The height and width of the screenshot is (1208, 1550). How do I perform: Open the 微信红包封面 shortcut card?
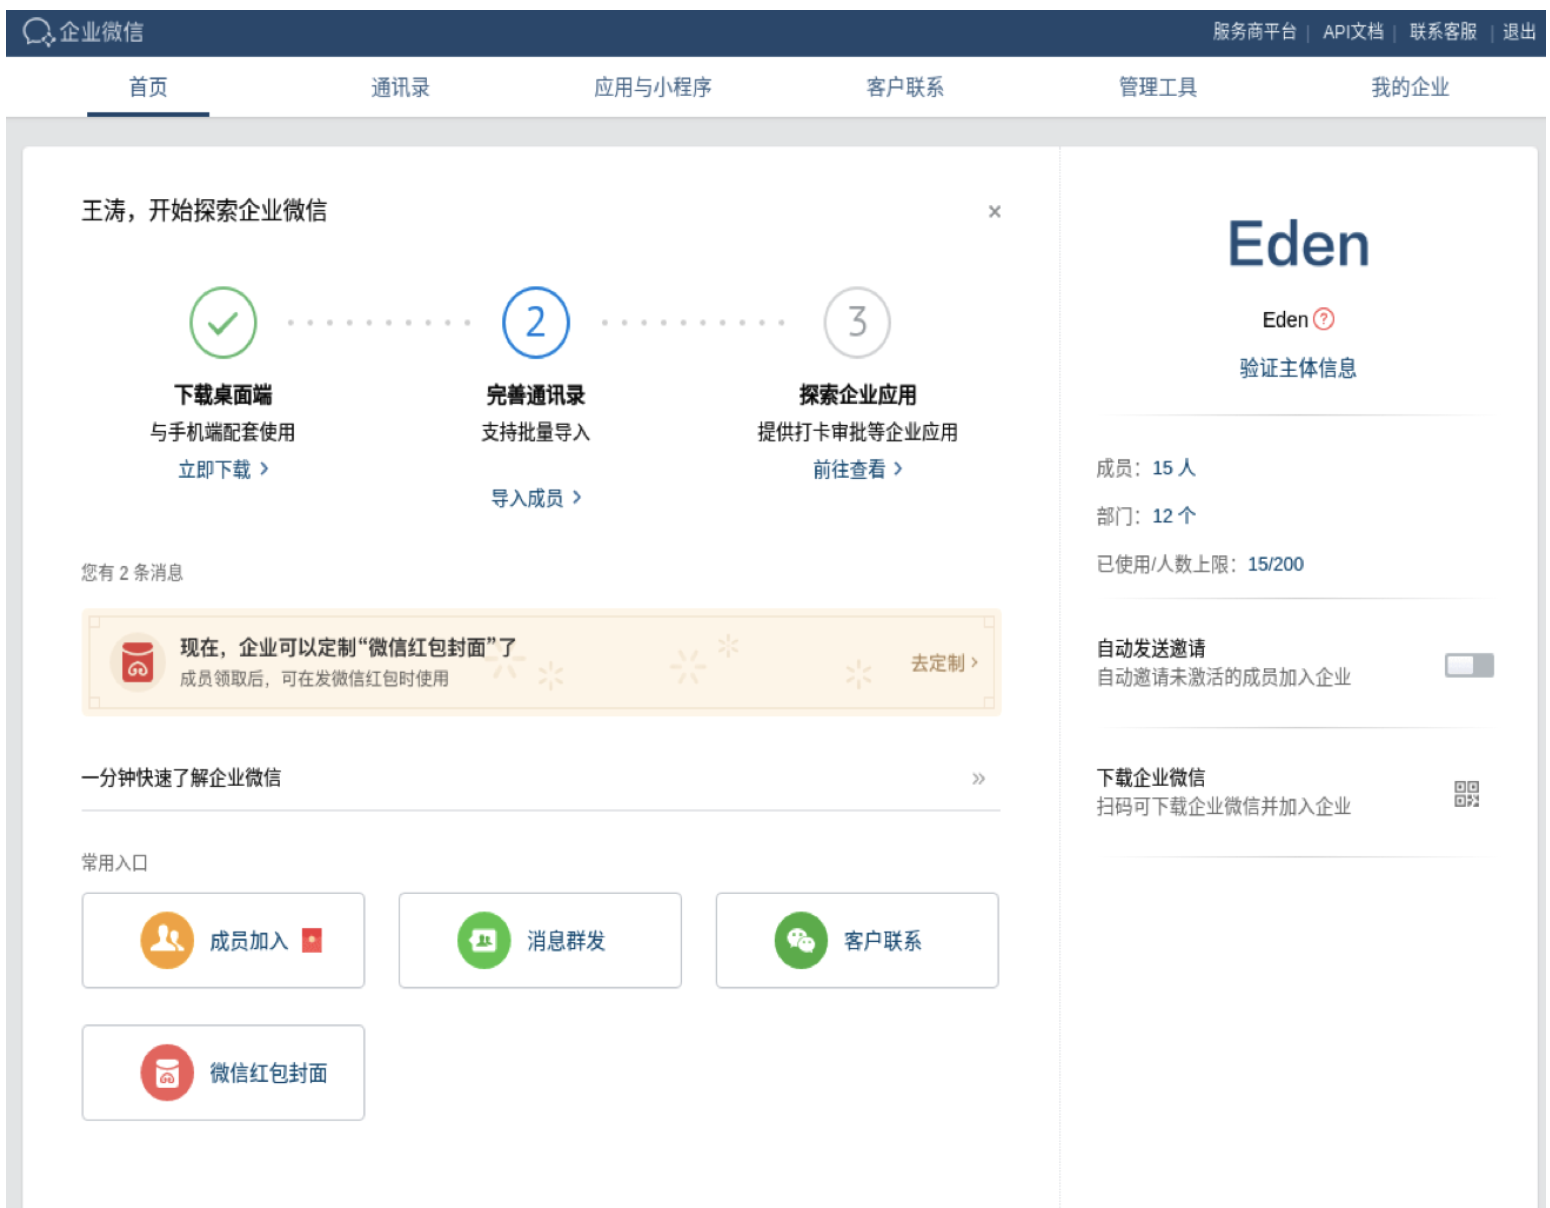pos(223,1072)
